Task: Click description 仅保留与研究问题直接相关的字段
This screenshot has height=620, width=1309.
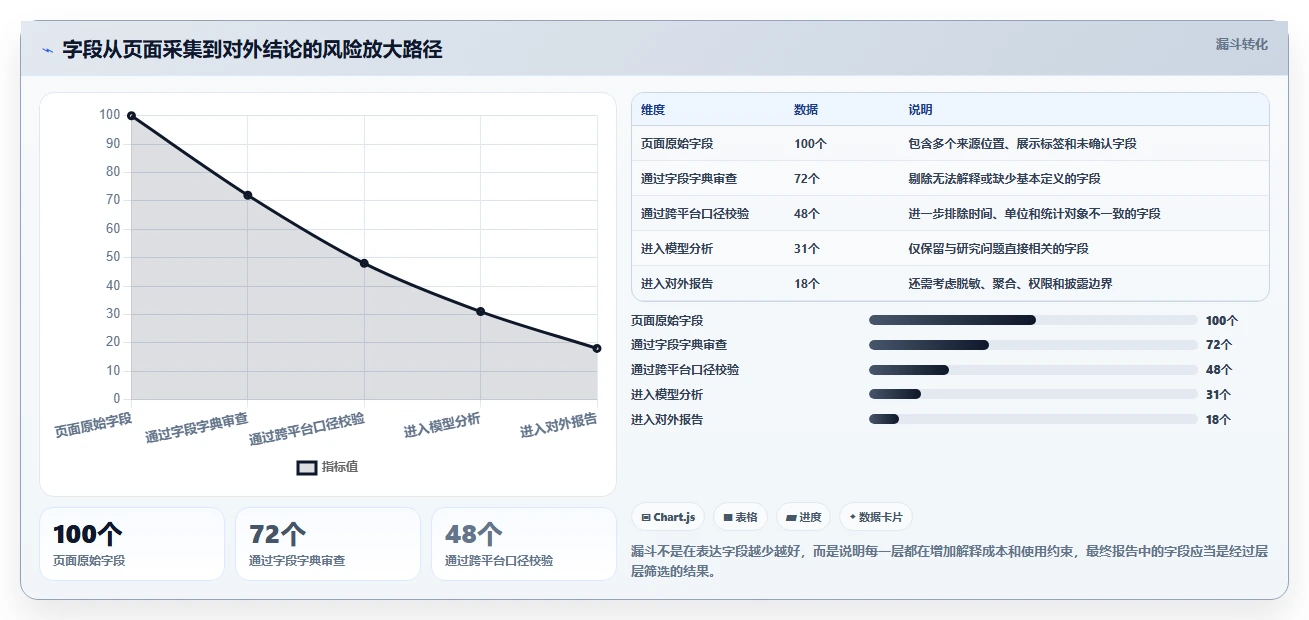Action: pyautogui.click(x=998, y=249)
